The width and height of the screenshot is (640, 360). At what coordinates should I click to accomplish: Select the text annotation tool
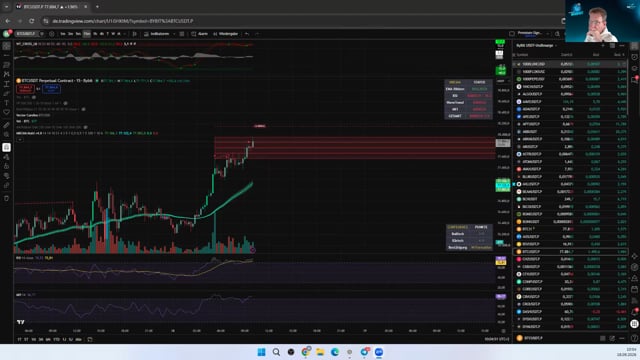[x=7, y=103]
